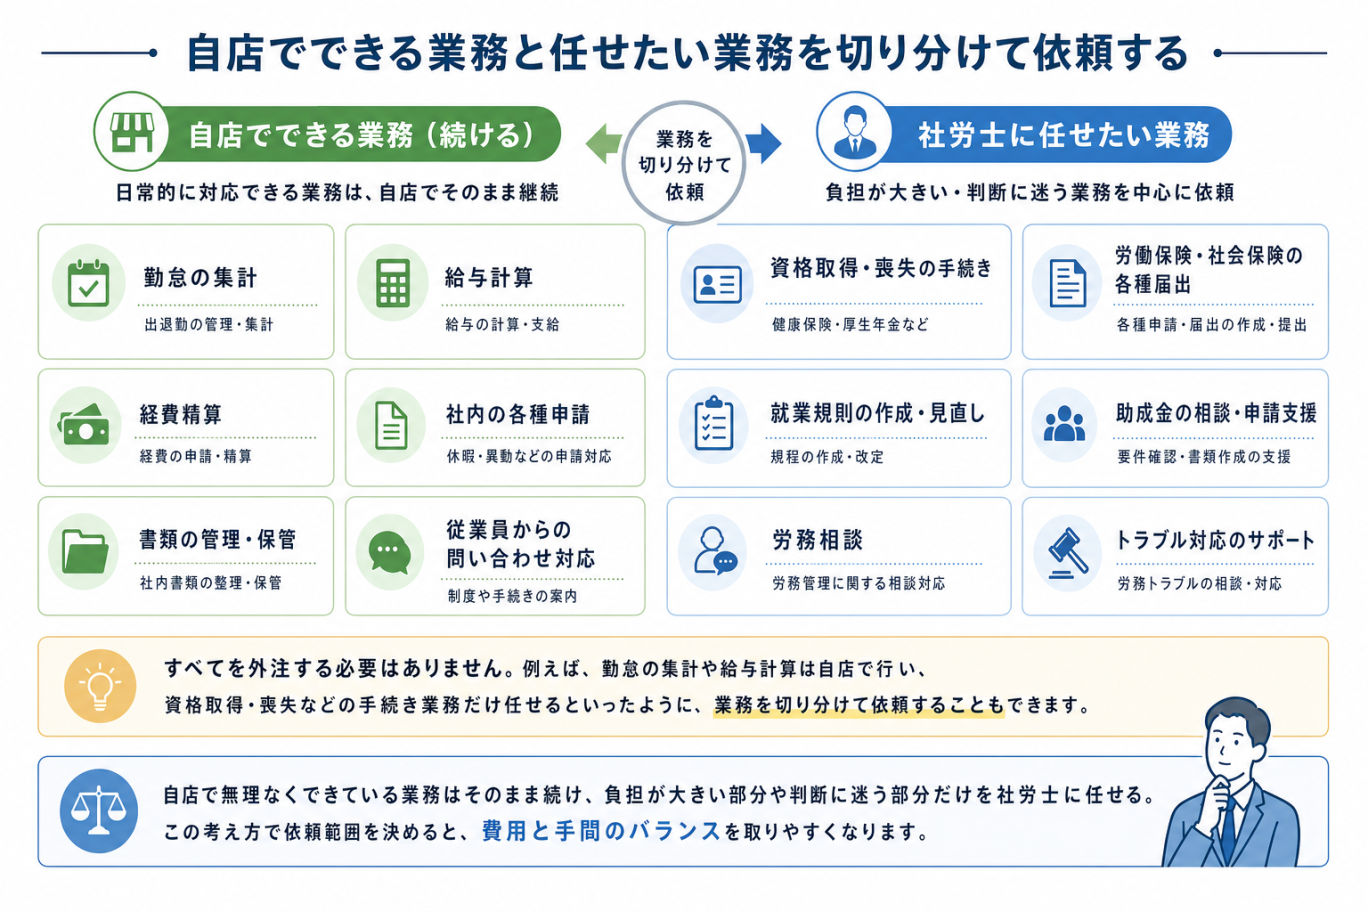
Task: Click the cash money icon for 経費精算
Action: coord(86,425)
